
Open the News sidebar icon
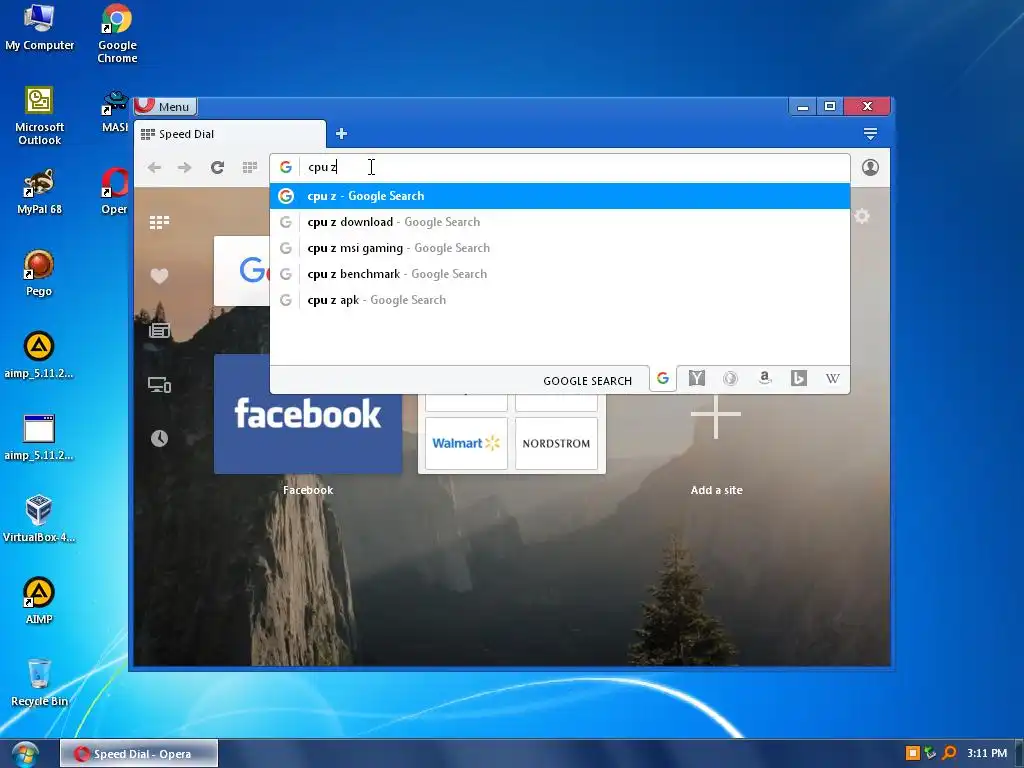coord(159,330)
